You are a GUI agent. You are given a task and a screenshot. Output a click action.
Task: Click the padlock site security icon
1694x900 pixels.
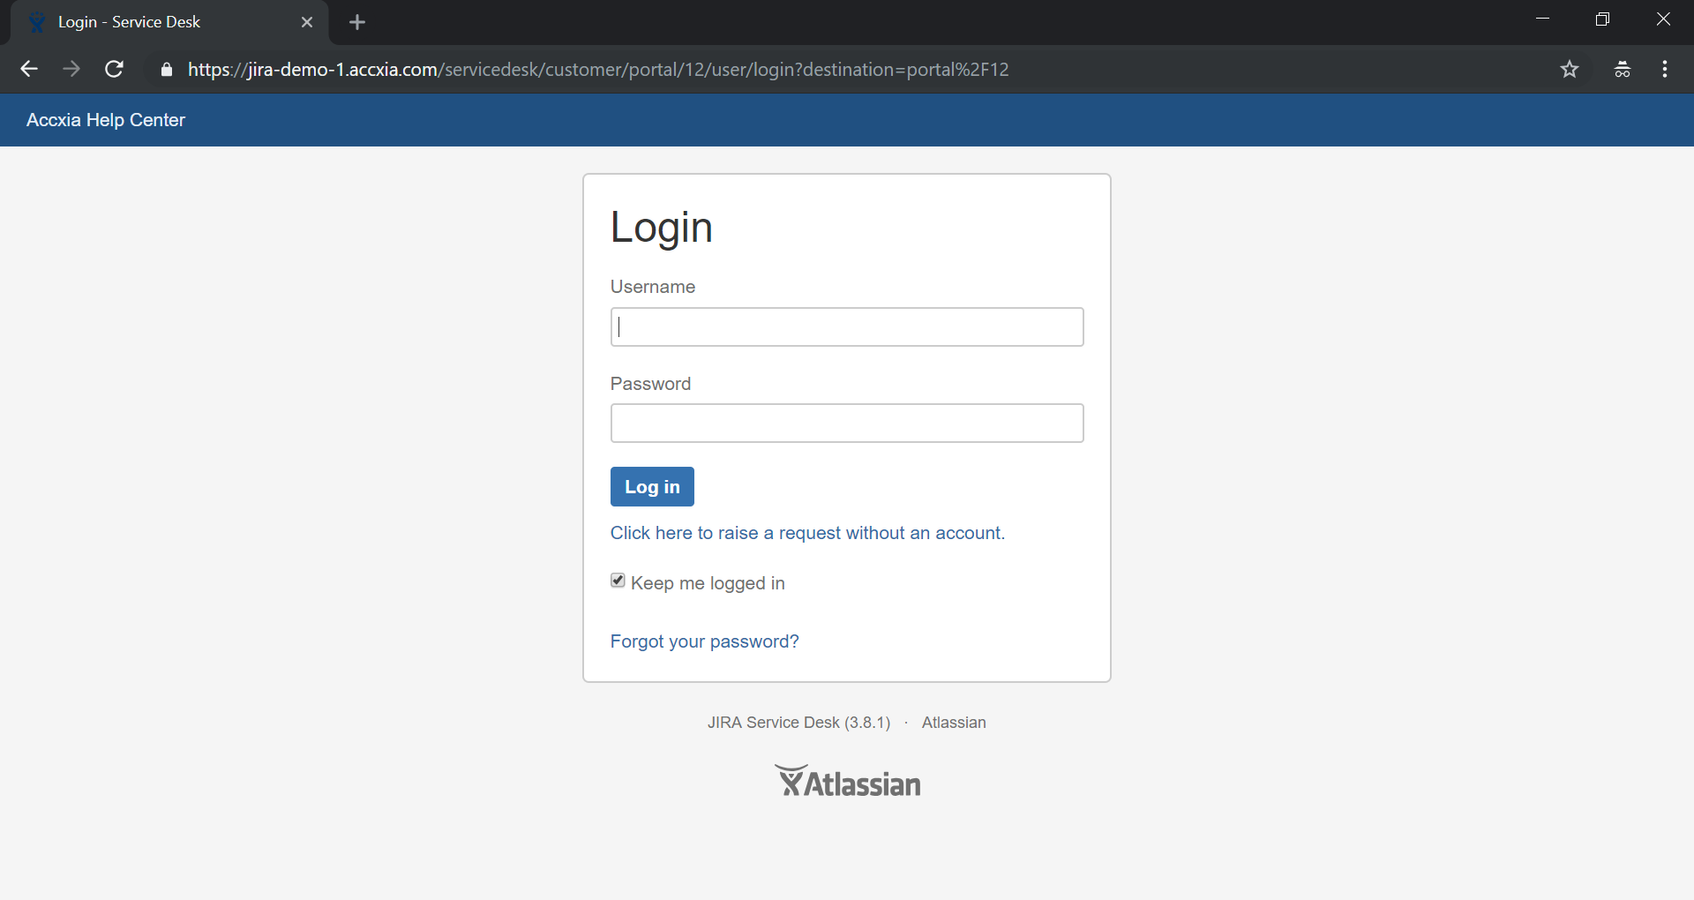pyautogui.click(x=166, y=70)
